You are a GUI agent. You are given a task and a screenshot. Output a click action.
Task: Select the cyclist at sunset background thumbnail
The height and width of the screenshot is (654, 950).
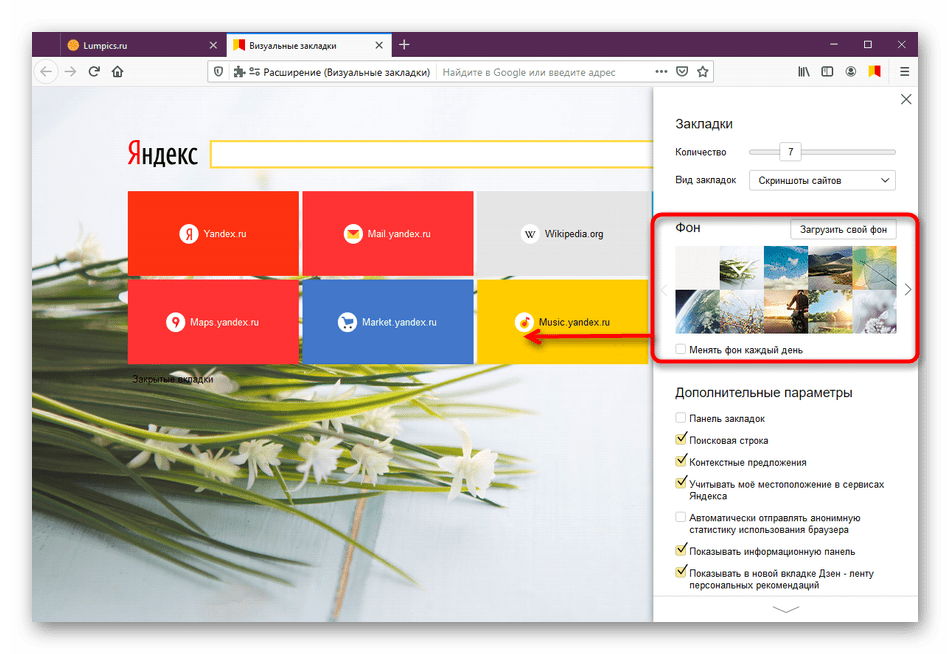[x=786, y=312]
